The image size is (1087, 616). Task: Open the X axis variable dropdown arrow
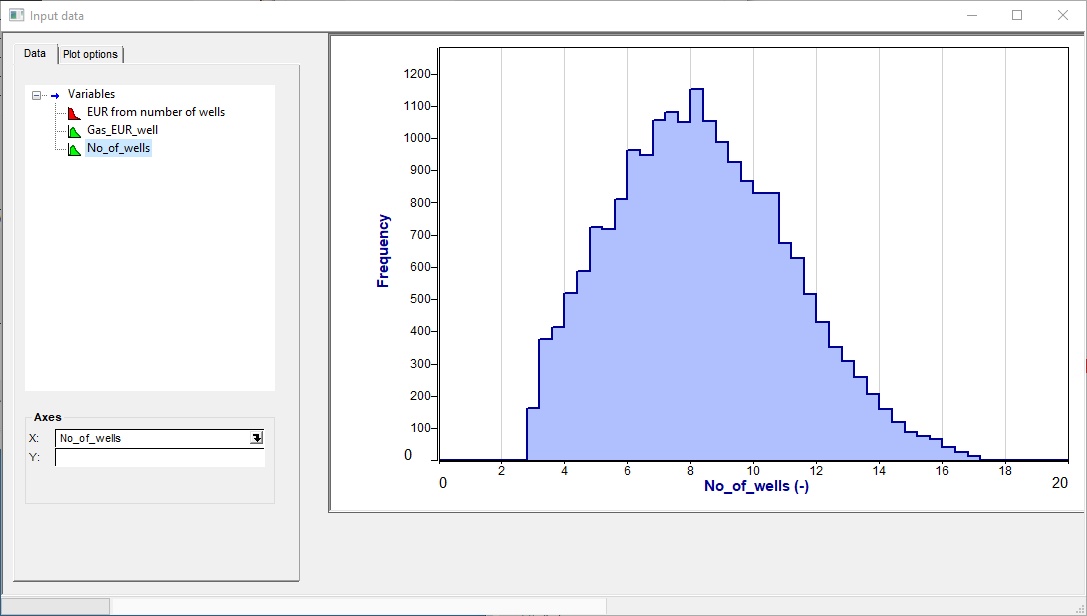pos(257,438)
